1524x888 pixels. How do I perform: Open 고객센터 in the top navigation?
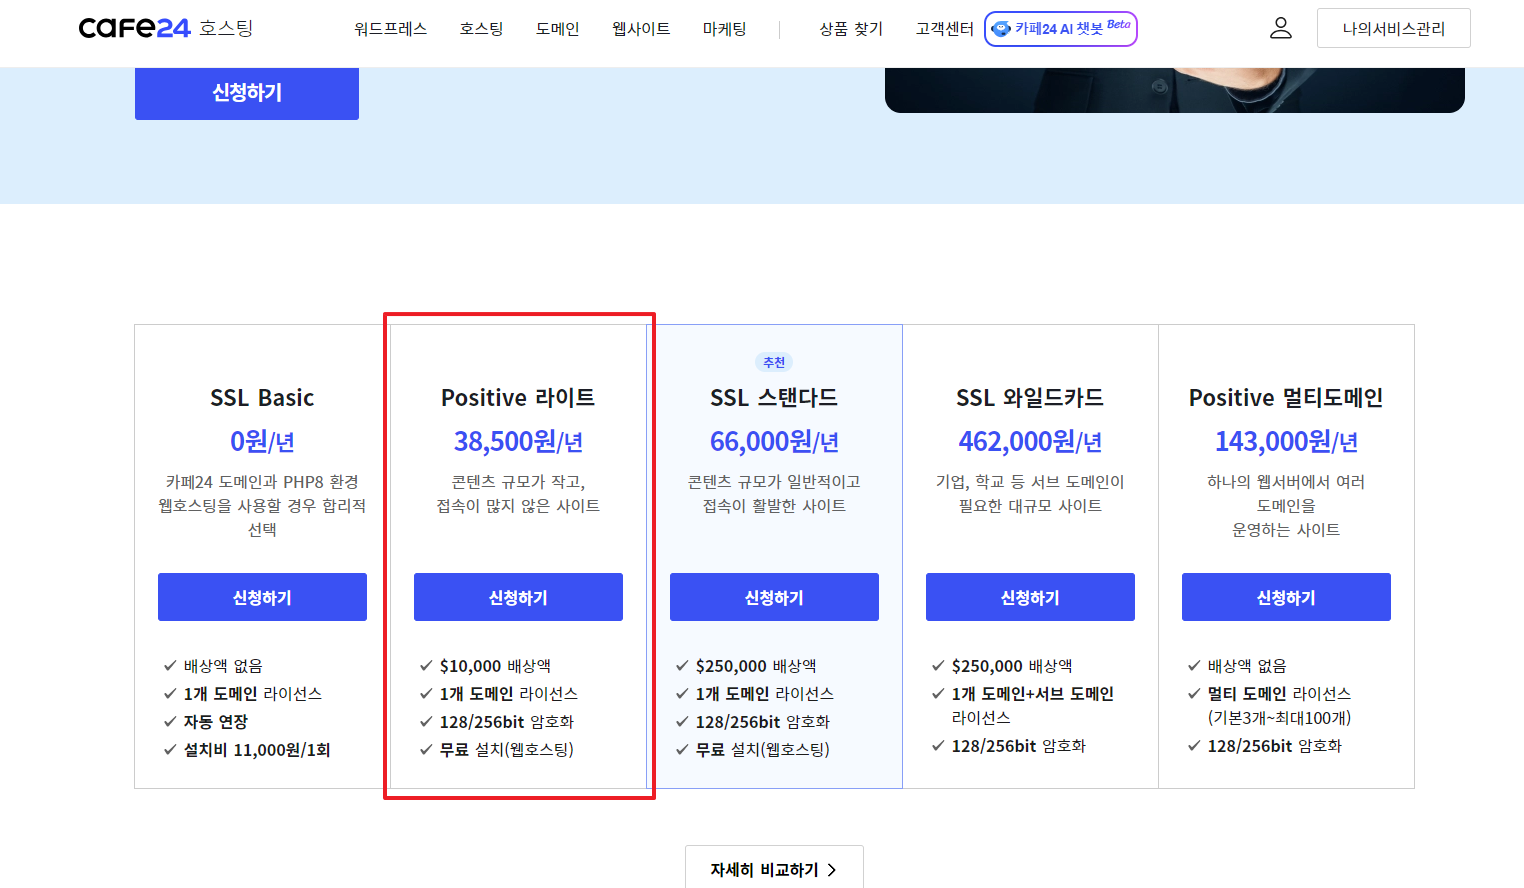(x=944, y=29)
